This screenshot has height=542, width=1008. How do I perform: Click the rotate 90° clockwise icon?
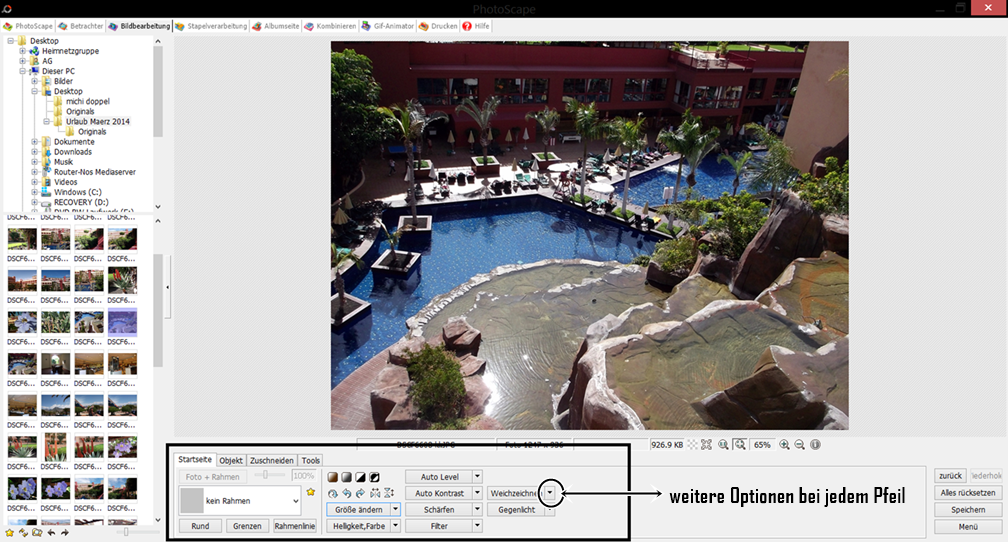(360, 493)
